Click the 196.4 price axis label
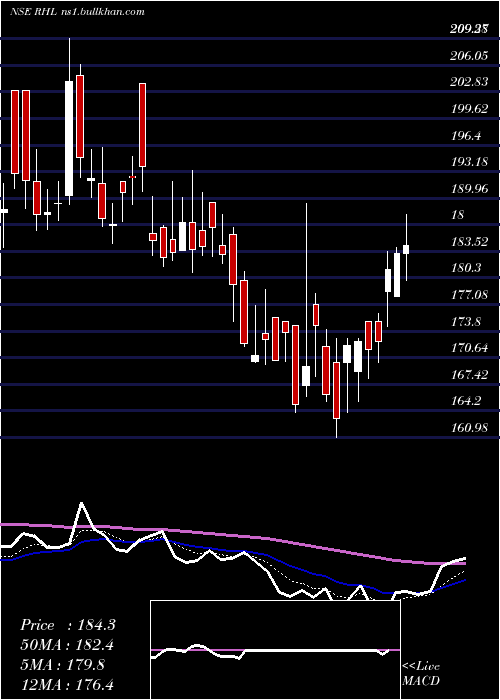This screenshot has width=500, height=700. click(466, 136)
